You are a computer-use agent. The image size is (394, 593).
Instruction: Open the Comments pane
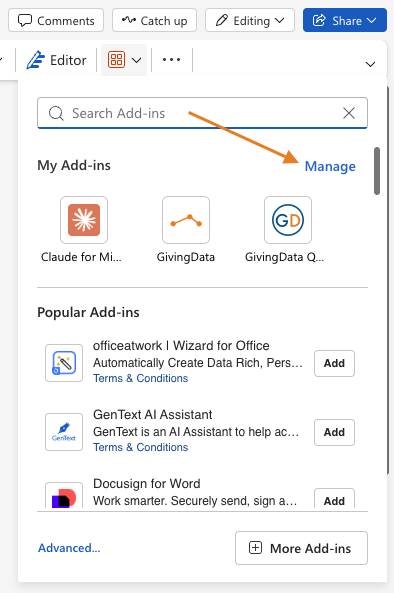[56, 20]
